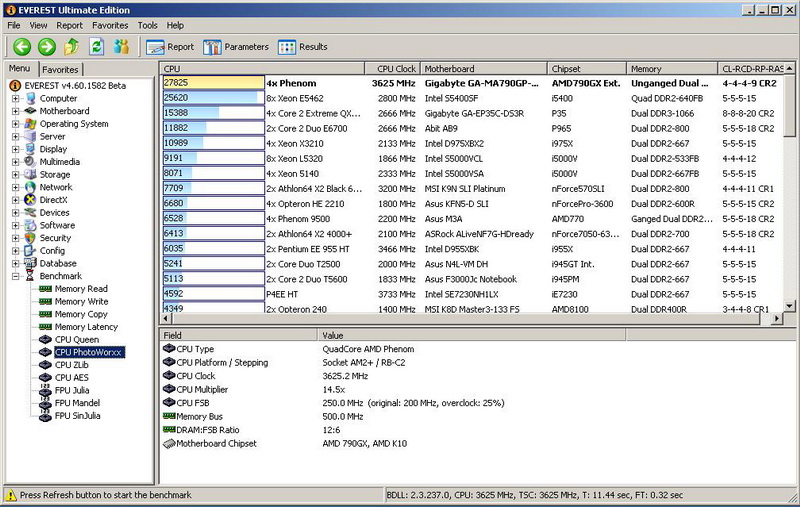Screen dimensions: 800x507
Task: Open the View menu
Action: 38,25
